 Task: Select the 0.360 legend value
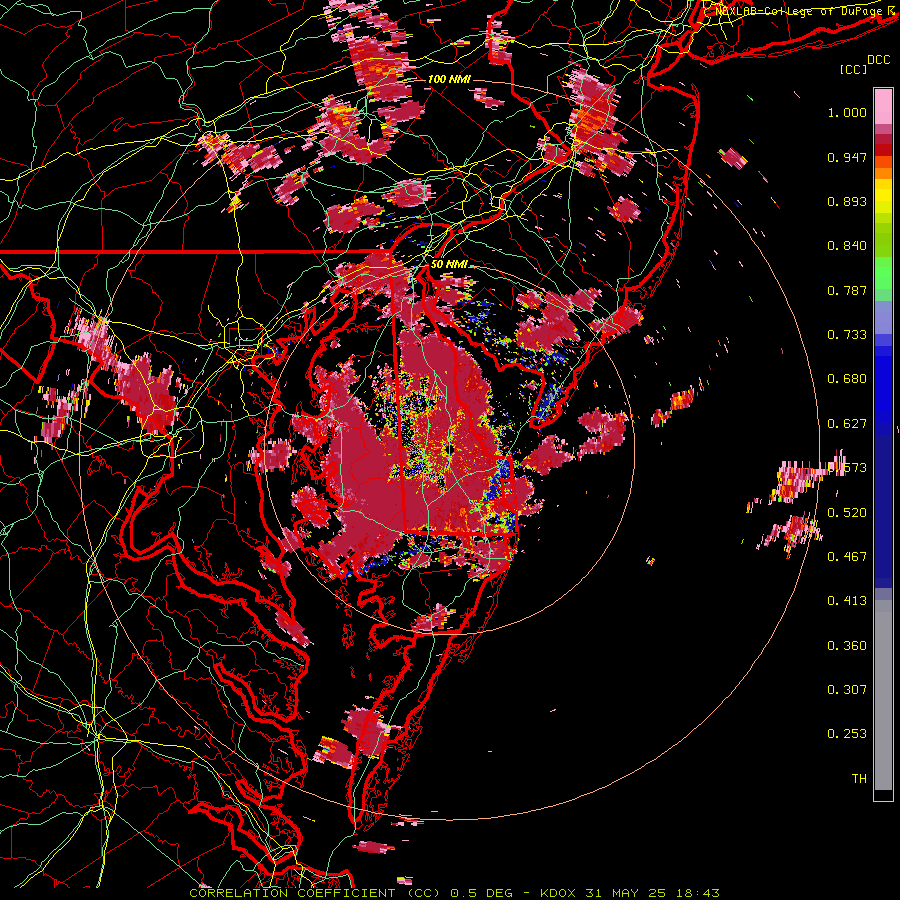[847, 646]
